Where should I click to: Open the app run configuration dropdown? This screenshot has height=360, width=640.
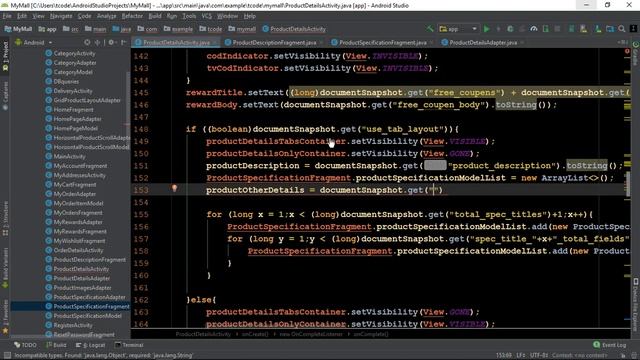tap(458, 29)
